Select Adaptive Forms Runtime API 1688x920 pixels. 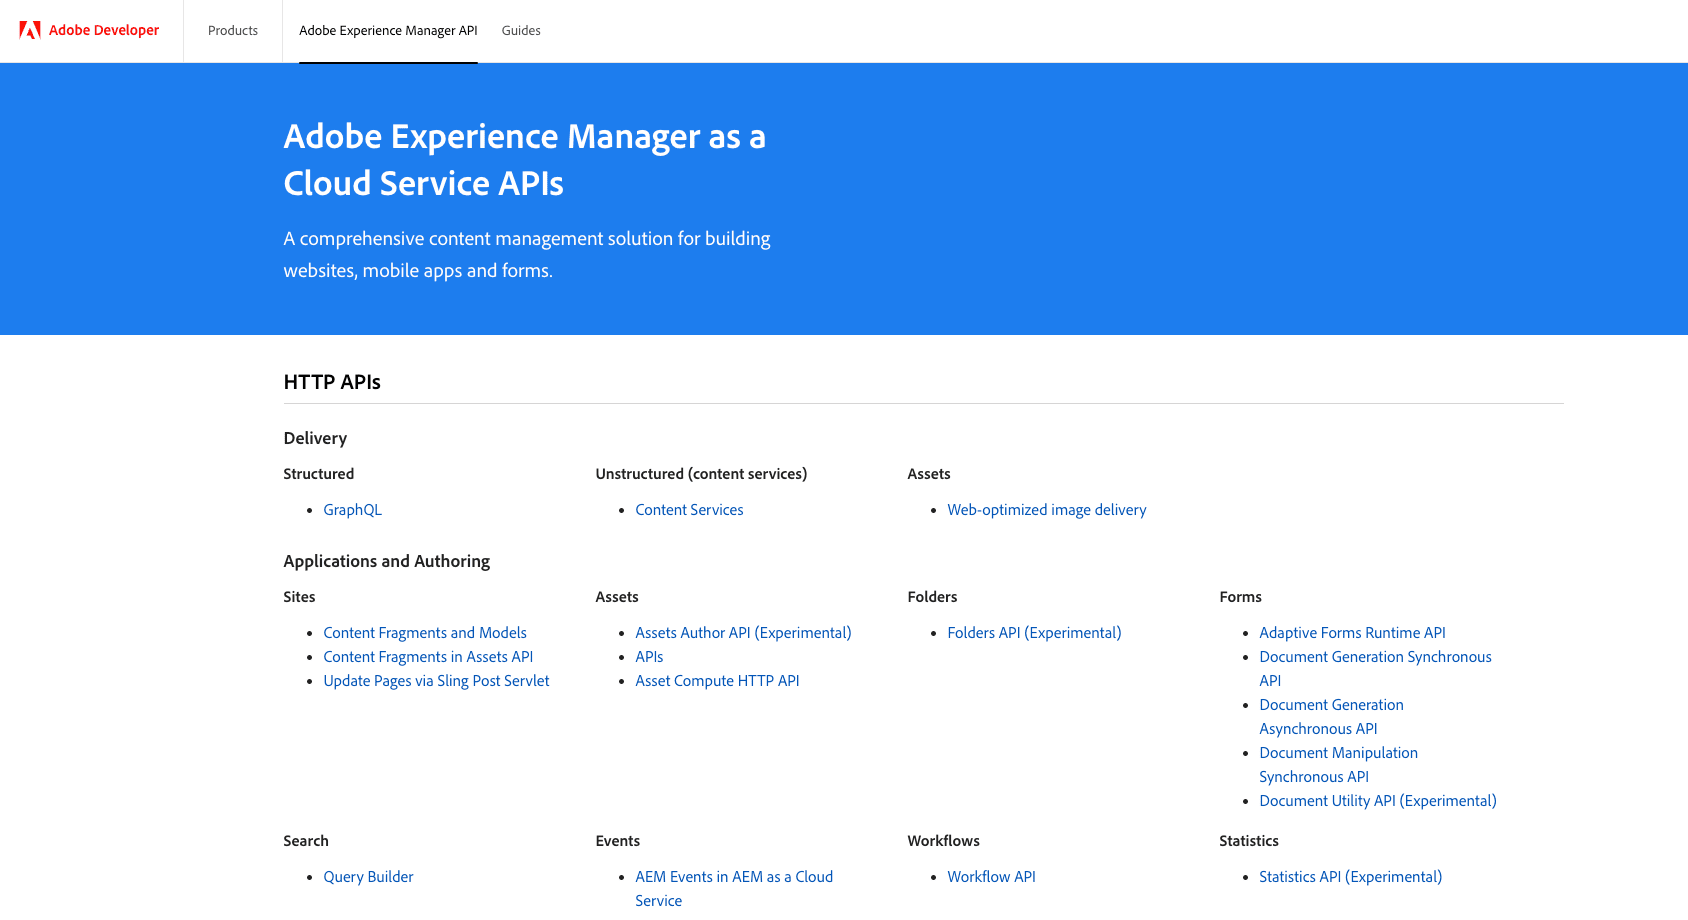click(1352, 632)
